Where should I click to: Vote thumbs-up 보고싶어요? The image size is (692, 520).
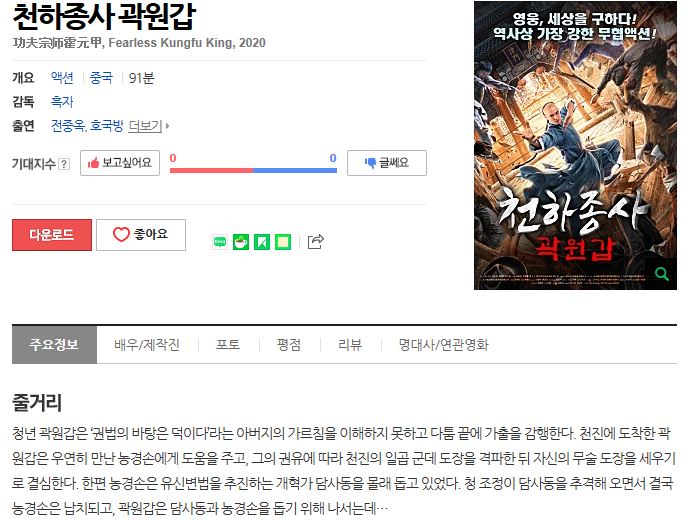pyautogui.click(x=120, y=163)
